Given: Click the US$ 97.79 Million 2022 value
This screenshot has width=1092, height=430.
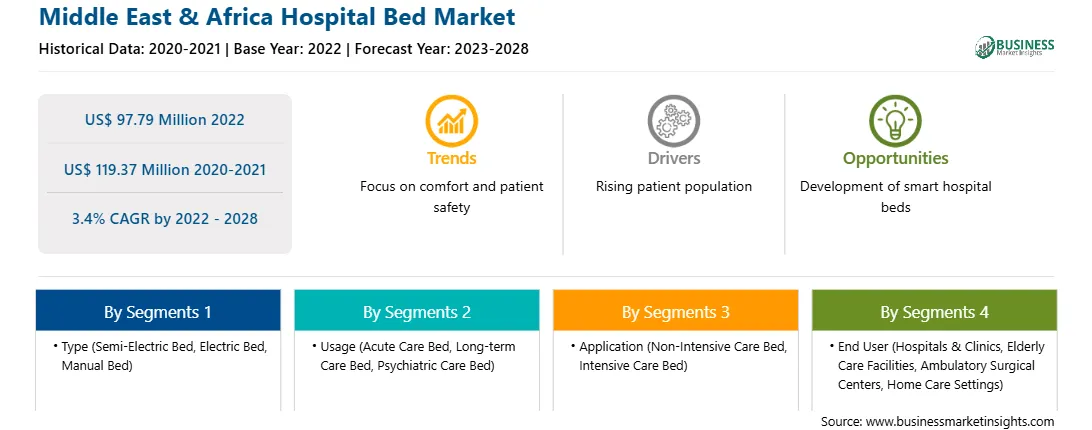Looking at the screenshot, I should coord(164,120).
